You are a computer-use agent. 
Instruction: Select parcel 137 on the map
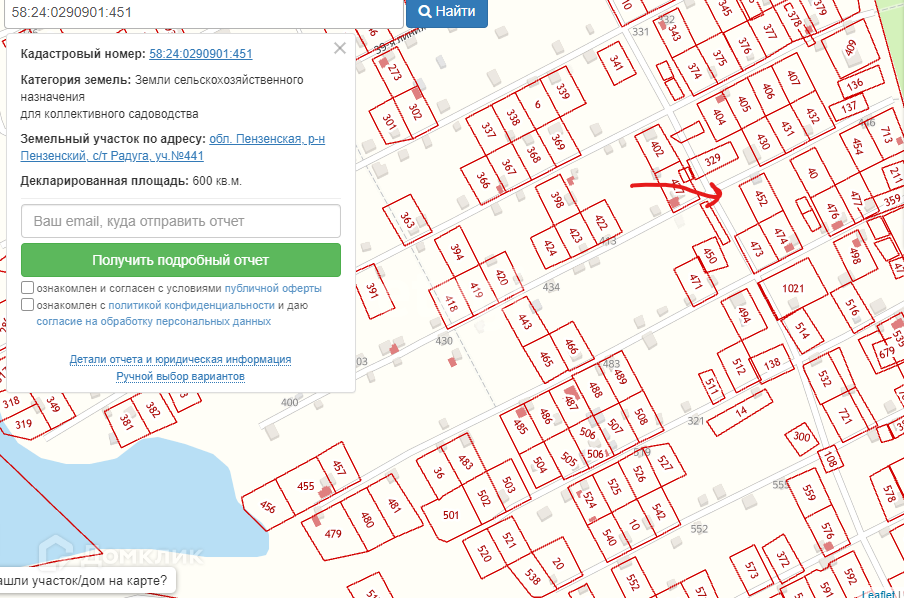[x=849, y=108]
